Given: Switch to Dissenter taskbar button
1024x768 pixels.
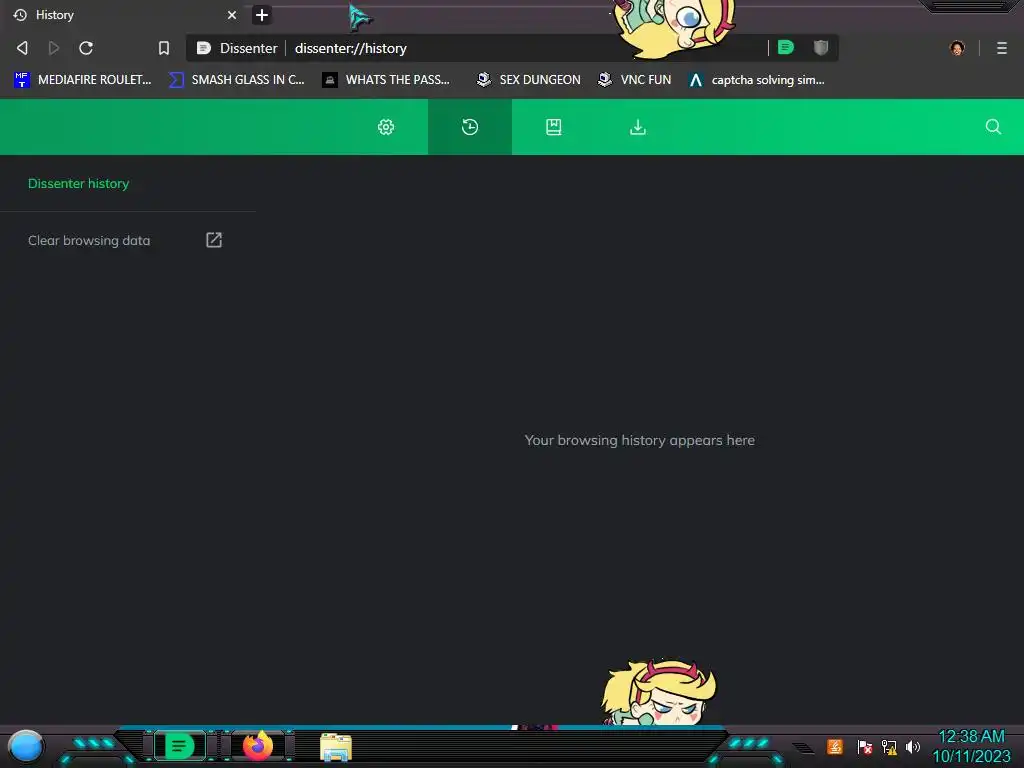Looking at the screenshot, I should coord(180,746).
